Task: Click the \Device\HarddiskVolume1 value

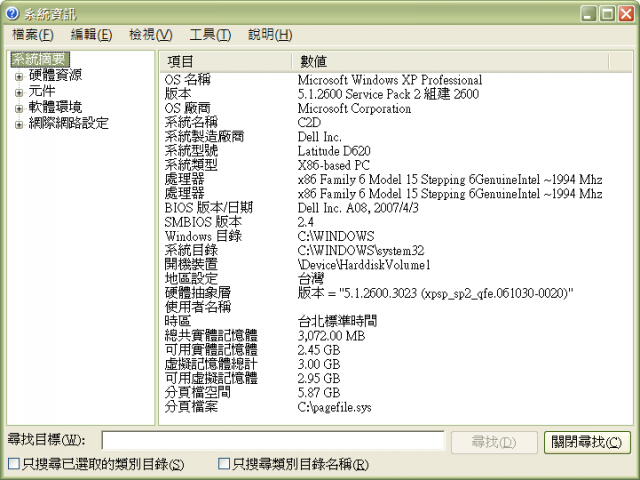Action: [x=364, y=264]
